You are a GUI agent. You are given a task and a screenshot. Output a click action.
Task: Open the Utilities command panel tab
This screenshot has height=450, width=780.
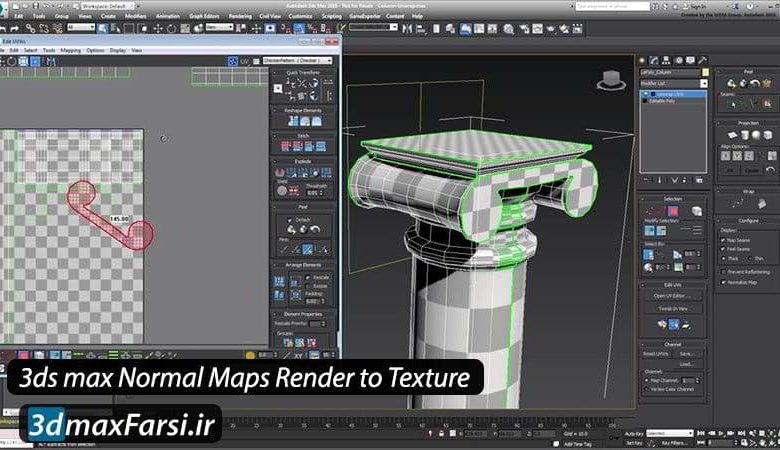tap(702, 60)
